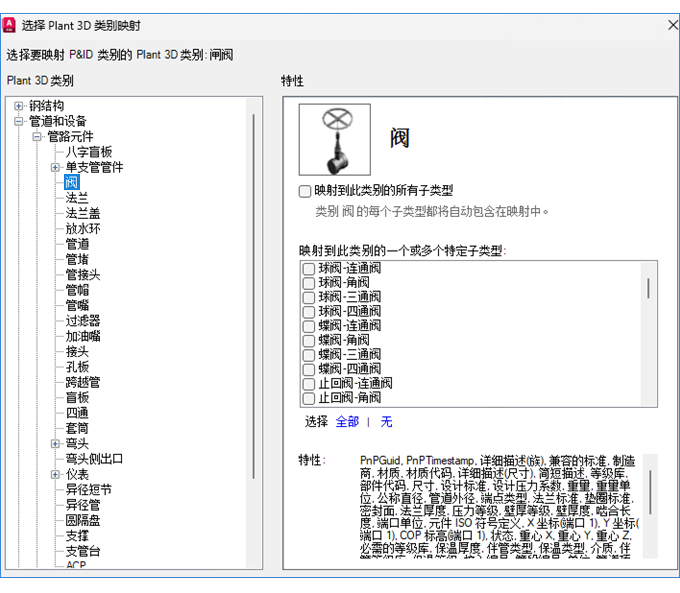This screenshot has width=680, height=593.
Task: Expand the 仪表 tree node
Action: point(55,474)
